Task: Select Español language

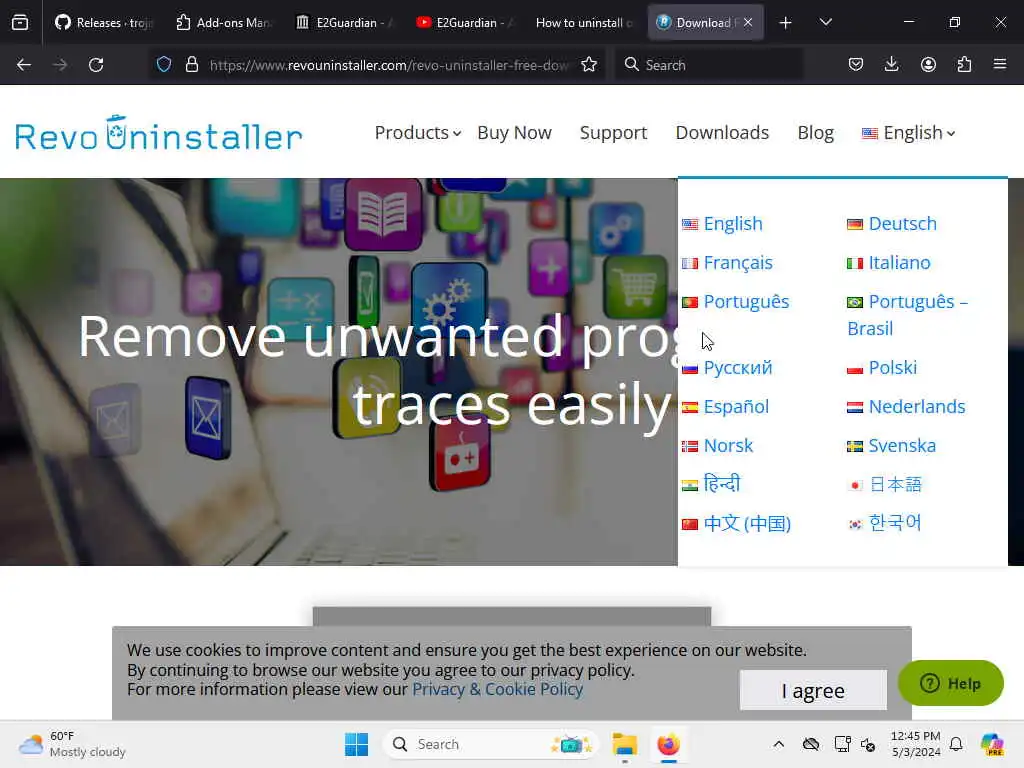Action: point(726,406)
